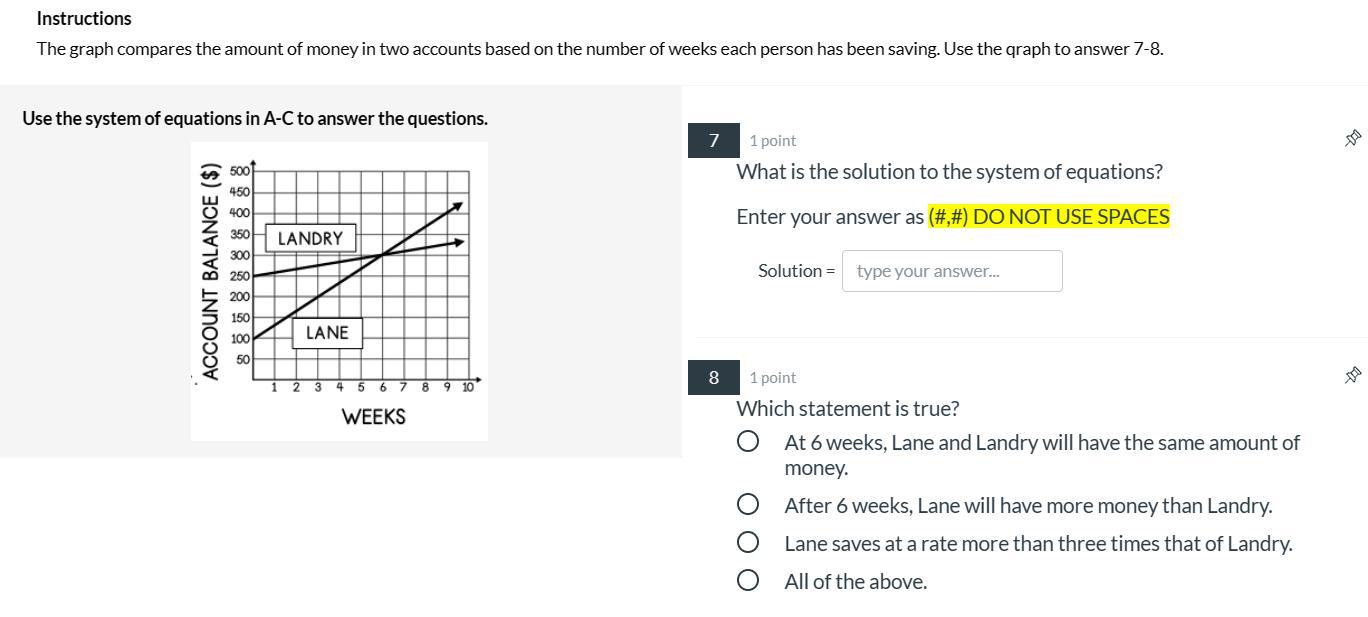
Task: Click the question 8 number badge
Action: pos(713,377)
